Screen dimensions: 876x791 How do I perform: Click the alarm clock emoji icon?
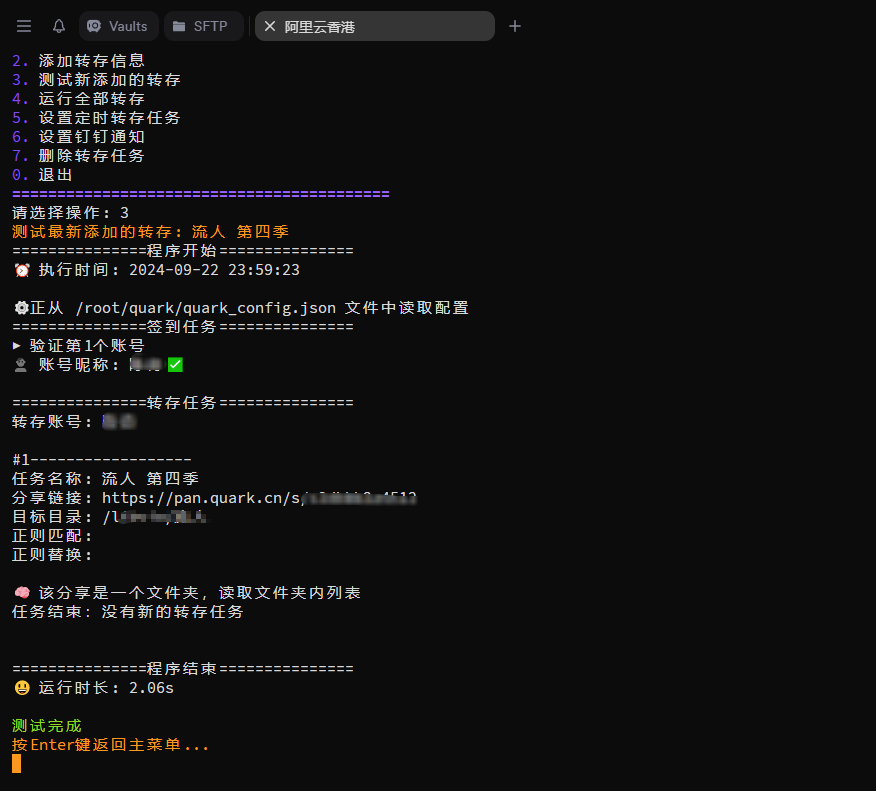[22, 270]
